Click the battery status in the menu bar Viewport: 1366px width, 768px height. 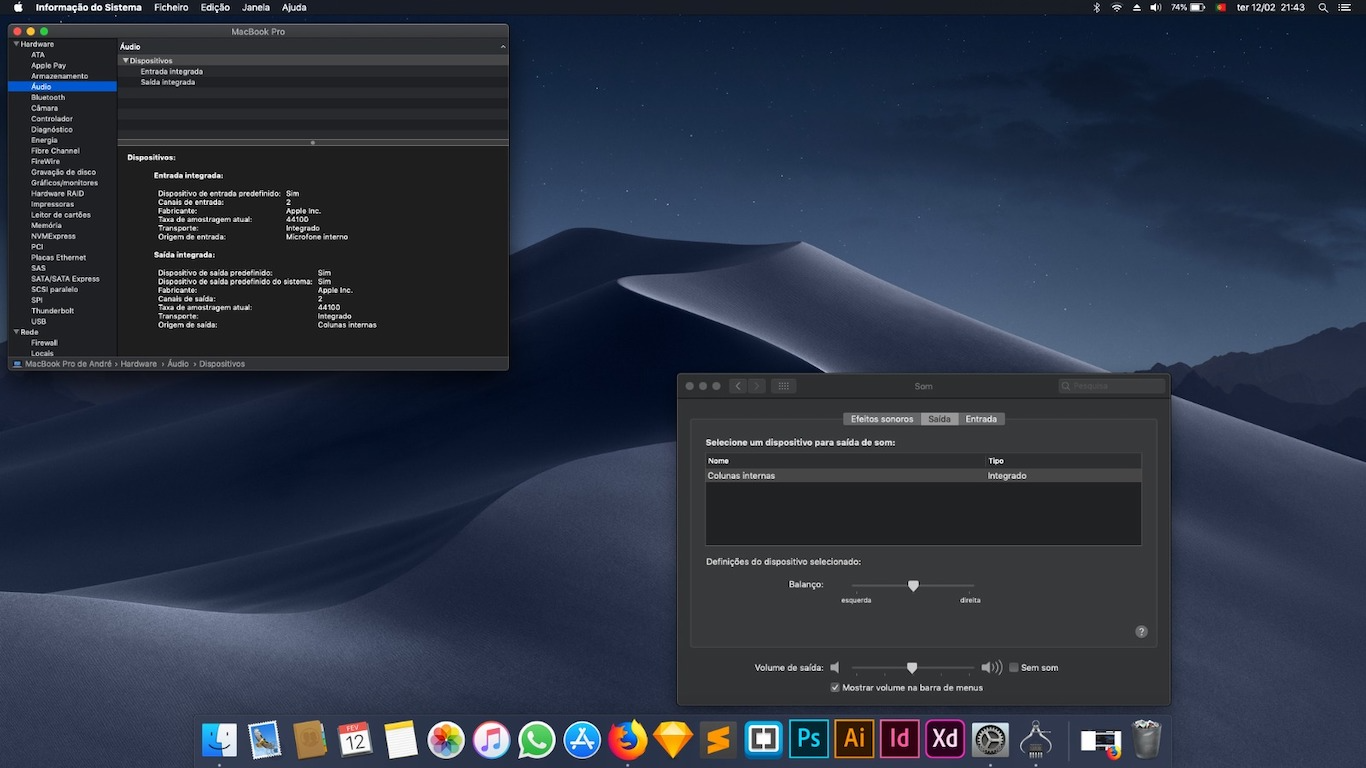click(x=1189, y=7)
